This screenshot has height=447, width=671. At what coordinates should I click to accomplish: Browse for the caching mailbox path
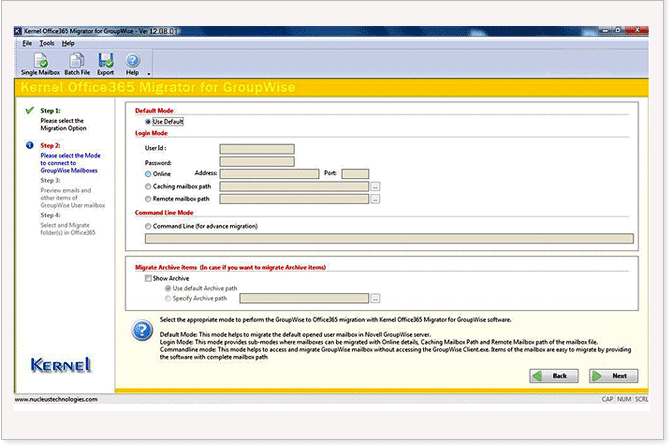pyautogui.click(x=375, y=187)
